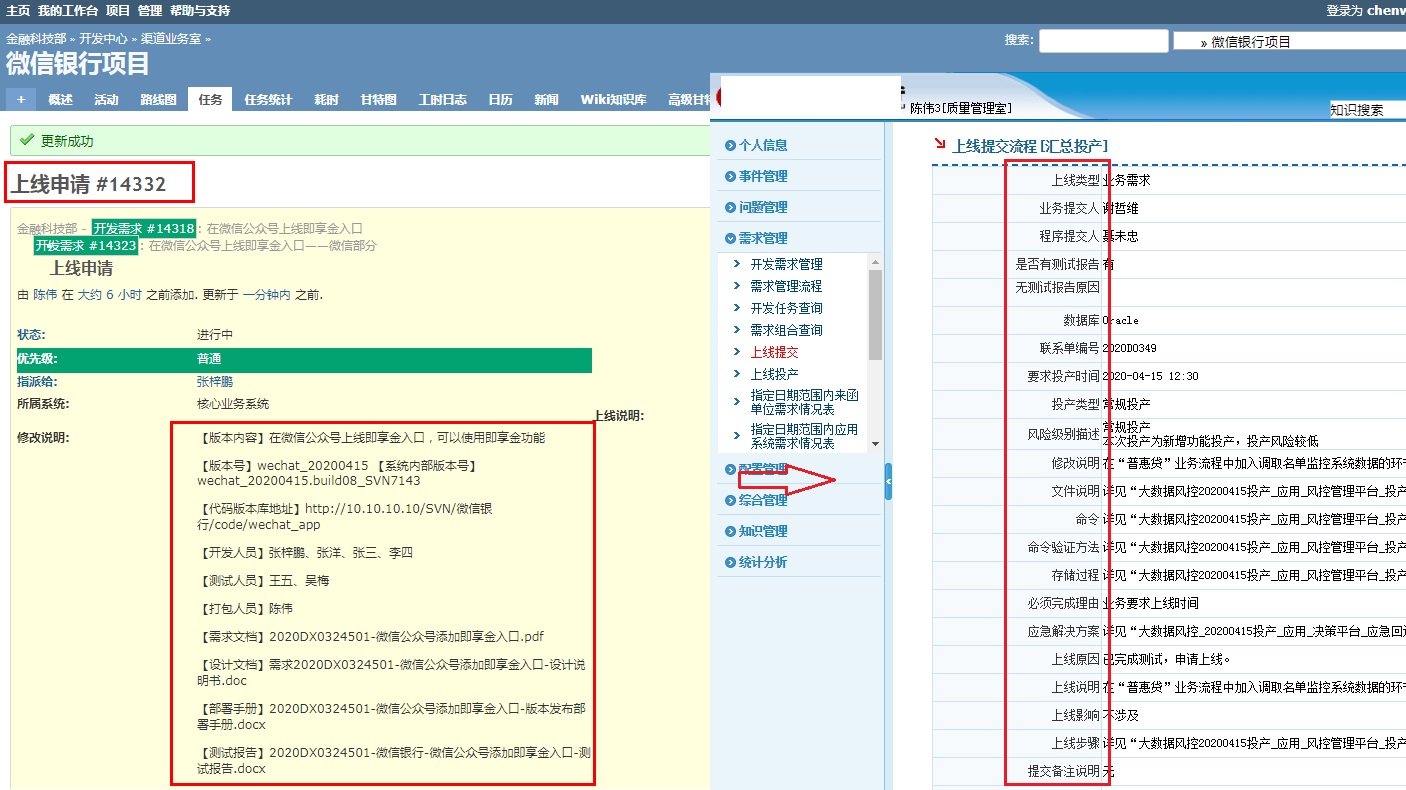Open parent issue 开发需求 #14323
The height and width of the screenshot is (790, 1406).
(86, 245)
